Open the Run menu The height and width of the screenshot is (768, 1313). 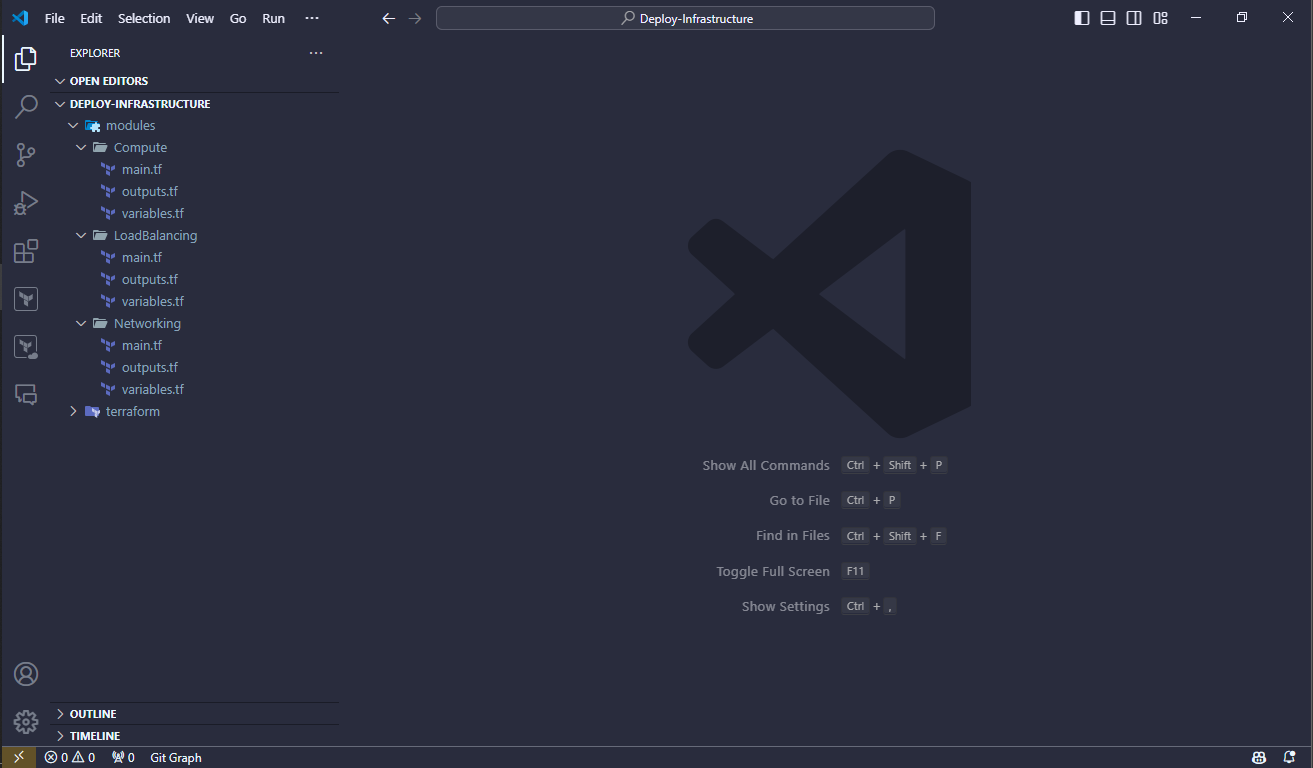(x=273, y=18)
